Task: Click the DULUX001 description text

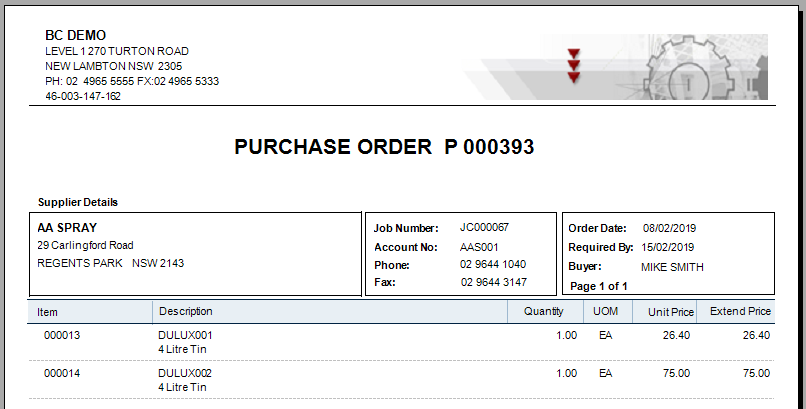Action: [x=185, y=335]
